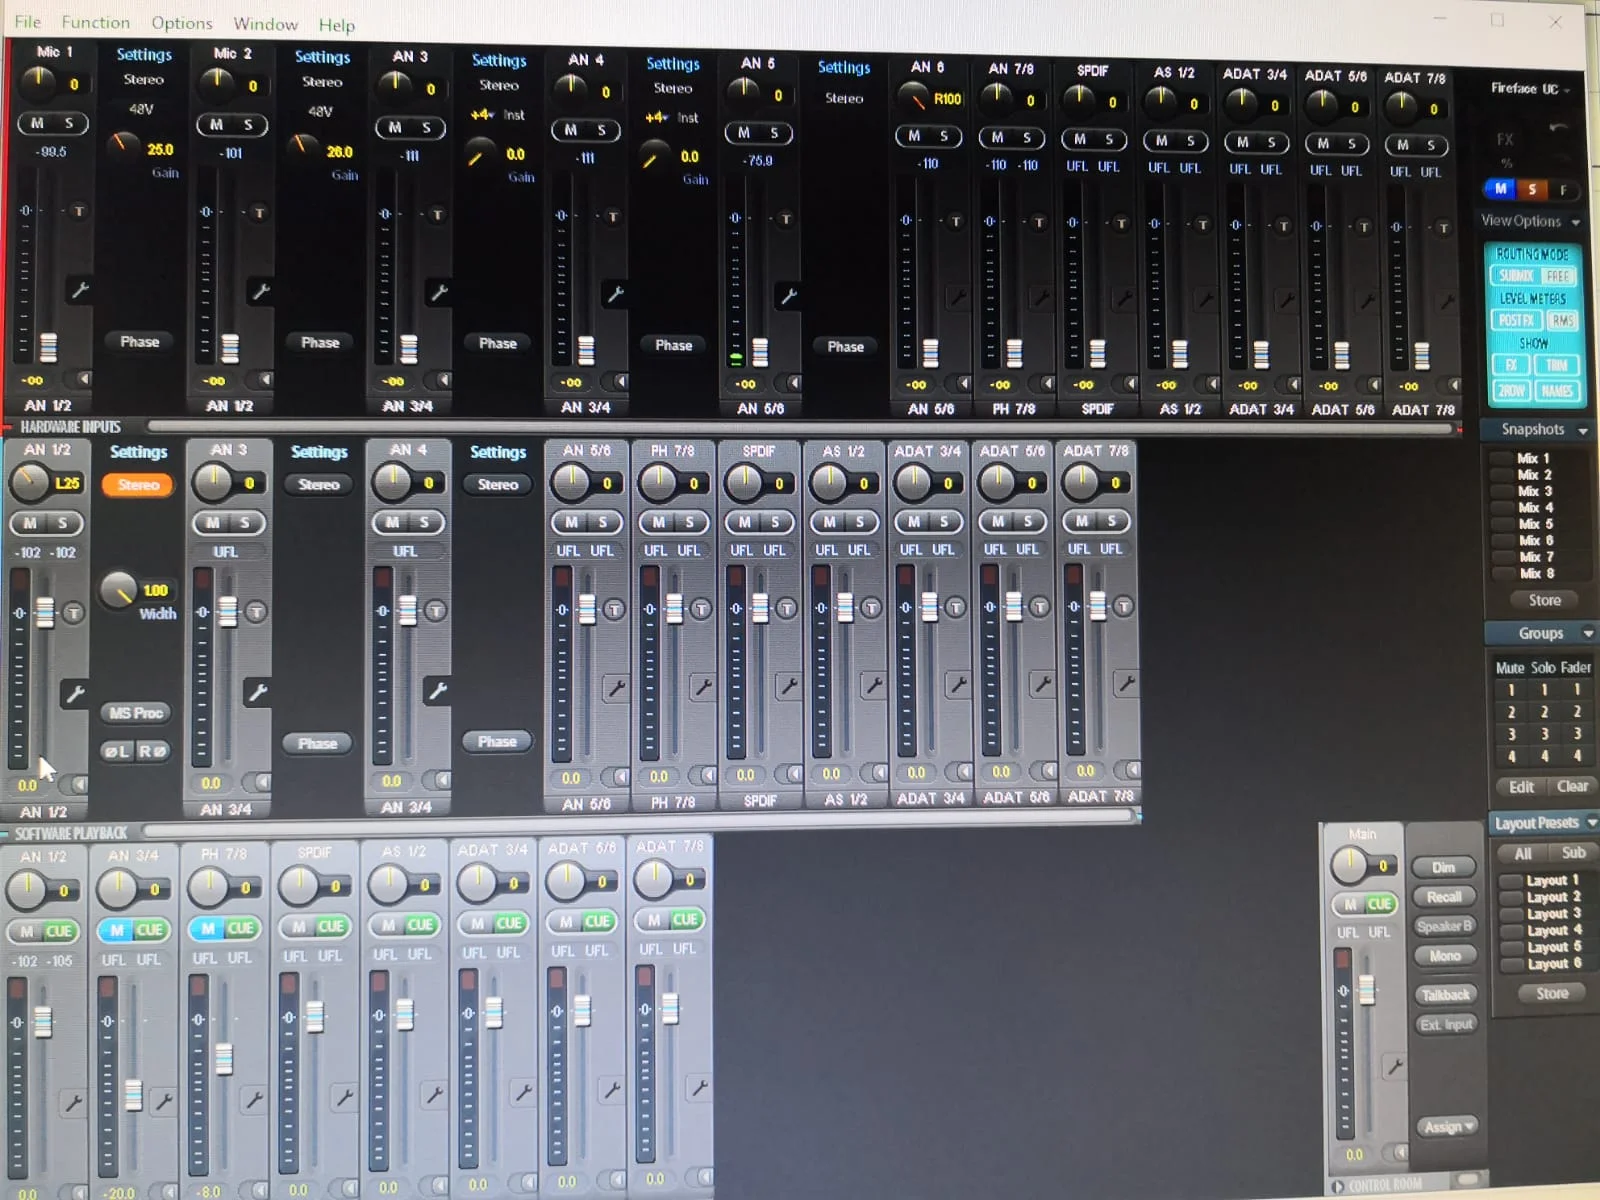This screenshot has height=1200, width=1600.
Task: Collapse the Layout Presets panel
Action: (1592, 823)
